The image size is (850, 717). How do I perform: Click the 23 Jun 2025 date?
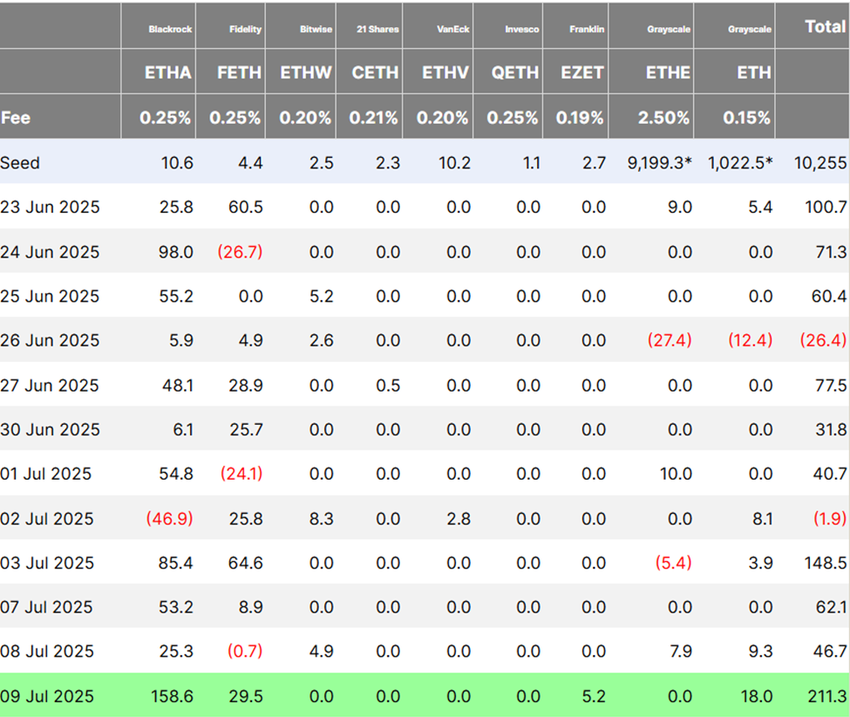pyautogui.click(x=50, y=207)
